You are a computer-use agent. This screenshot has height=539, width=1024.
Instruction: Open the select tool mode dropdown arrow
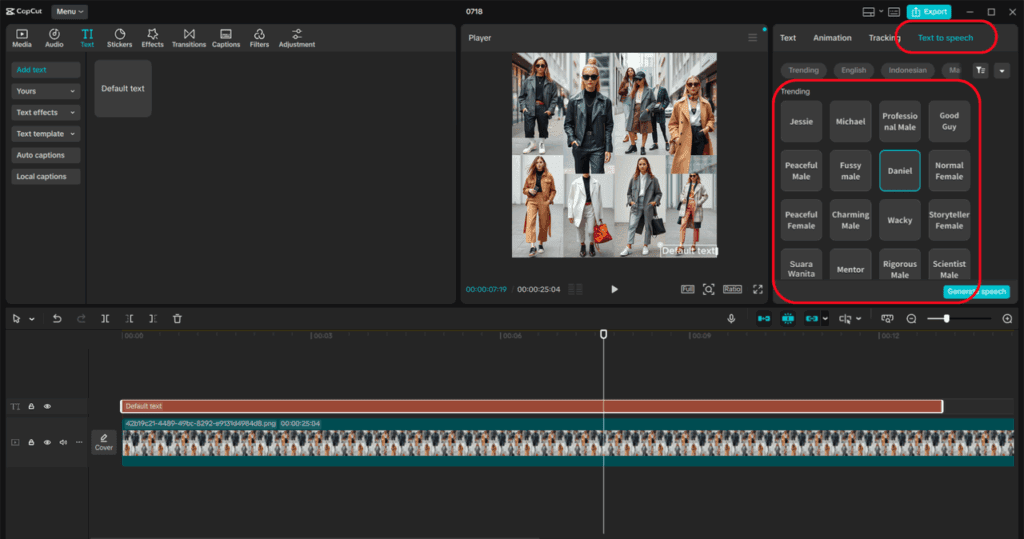click(x=31, y=319)
